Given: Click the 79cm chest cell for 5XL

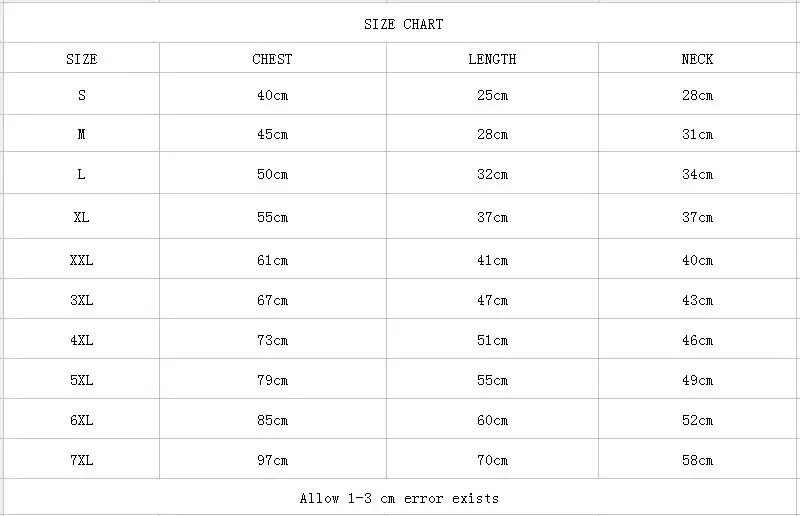Looking at the screenshot, I should 272,379.
